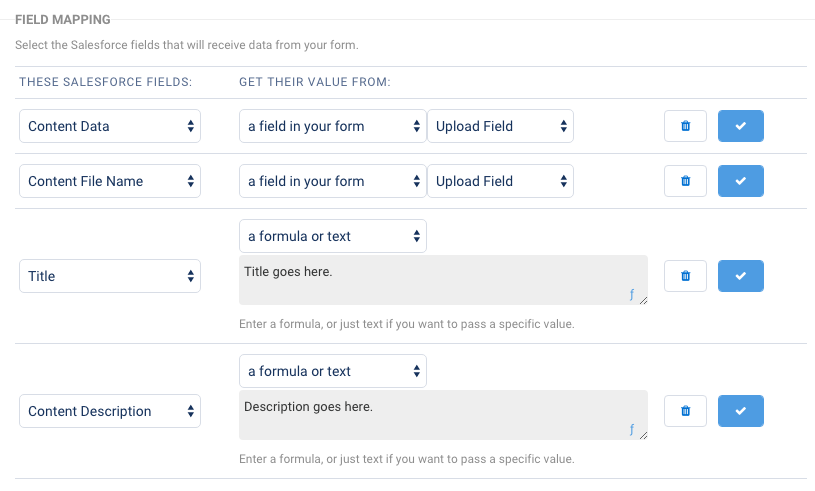The image size is (815, 491).
Task: Save the Content Description mapping with checkmark
Action: (x=740, y=411)
